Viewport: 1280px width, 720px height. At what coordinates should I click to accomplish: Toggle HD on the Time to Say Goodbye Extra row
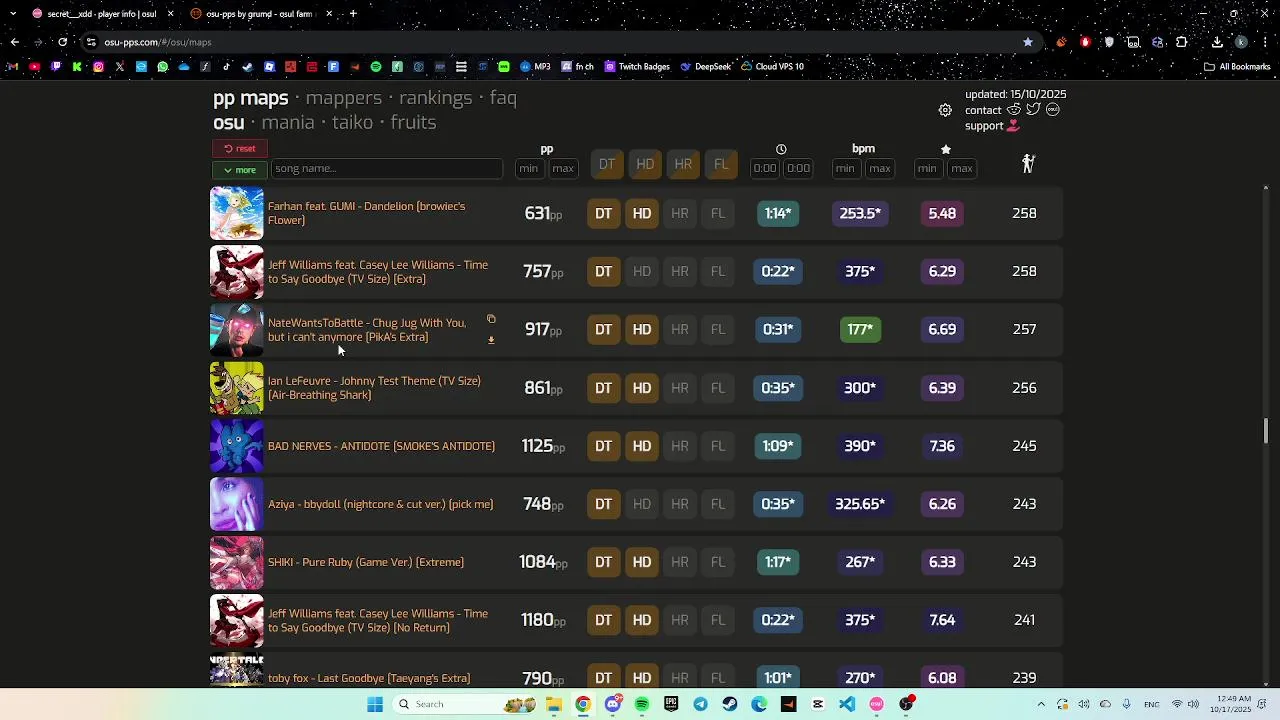pyautogui.click(x=642, y=271)
